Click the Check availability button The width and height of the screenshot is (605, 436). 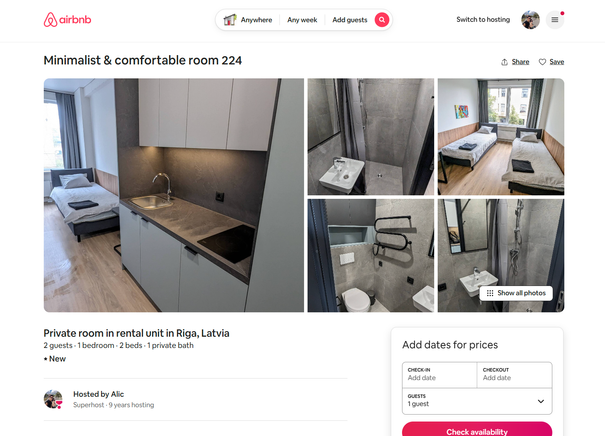[477, 429]
